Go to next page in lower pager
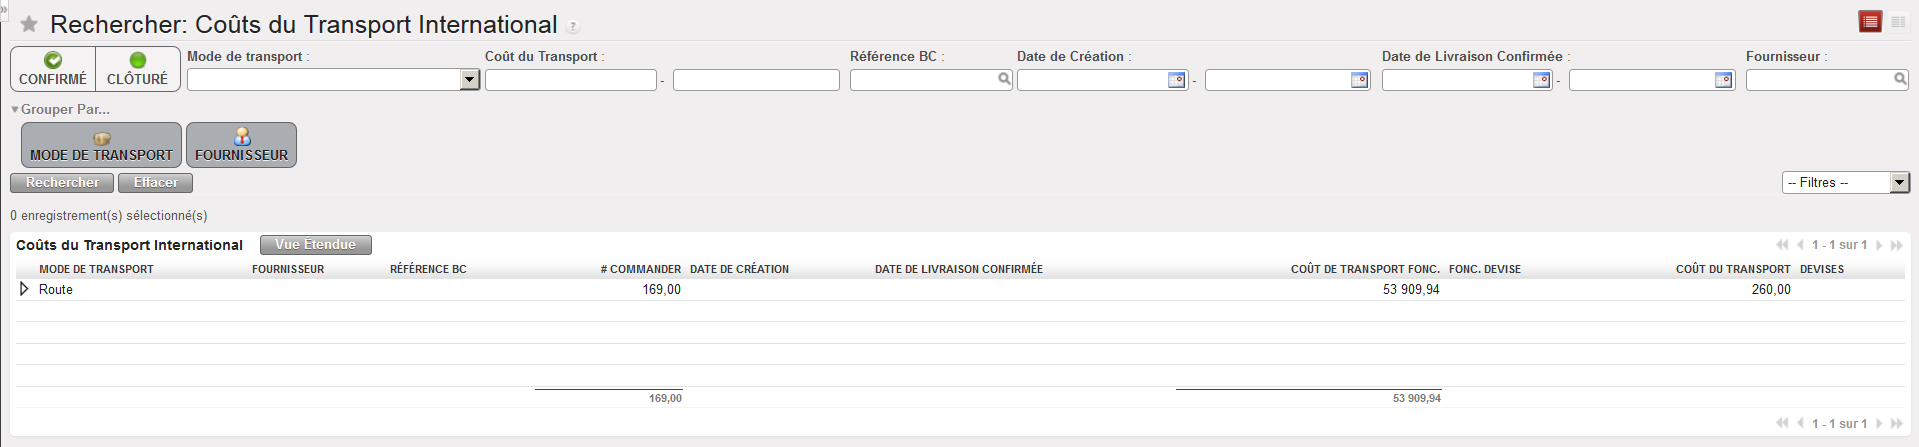Screen dimensions: 1919x447 [1879, 424]
